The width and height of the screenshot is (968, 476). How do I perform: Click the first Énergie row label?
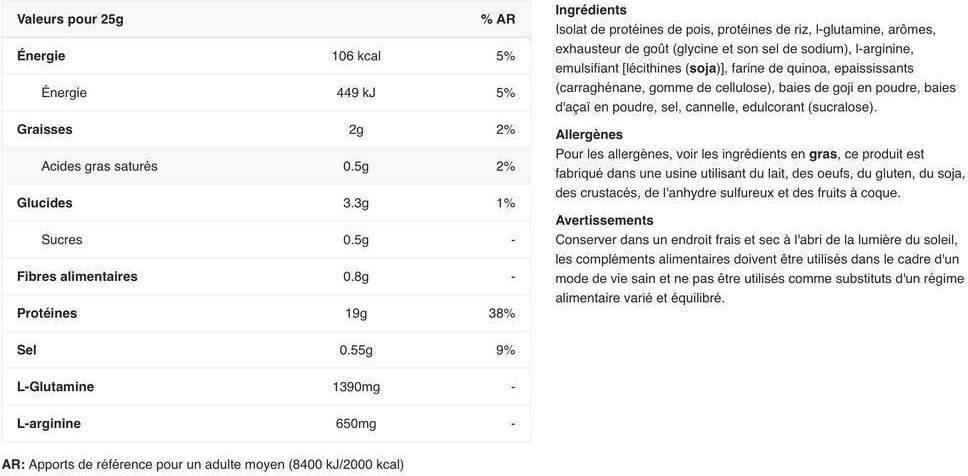coord(41,56)
